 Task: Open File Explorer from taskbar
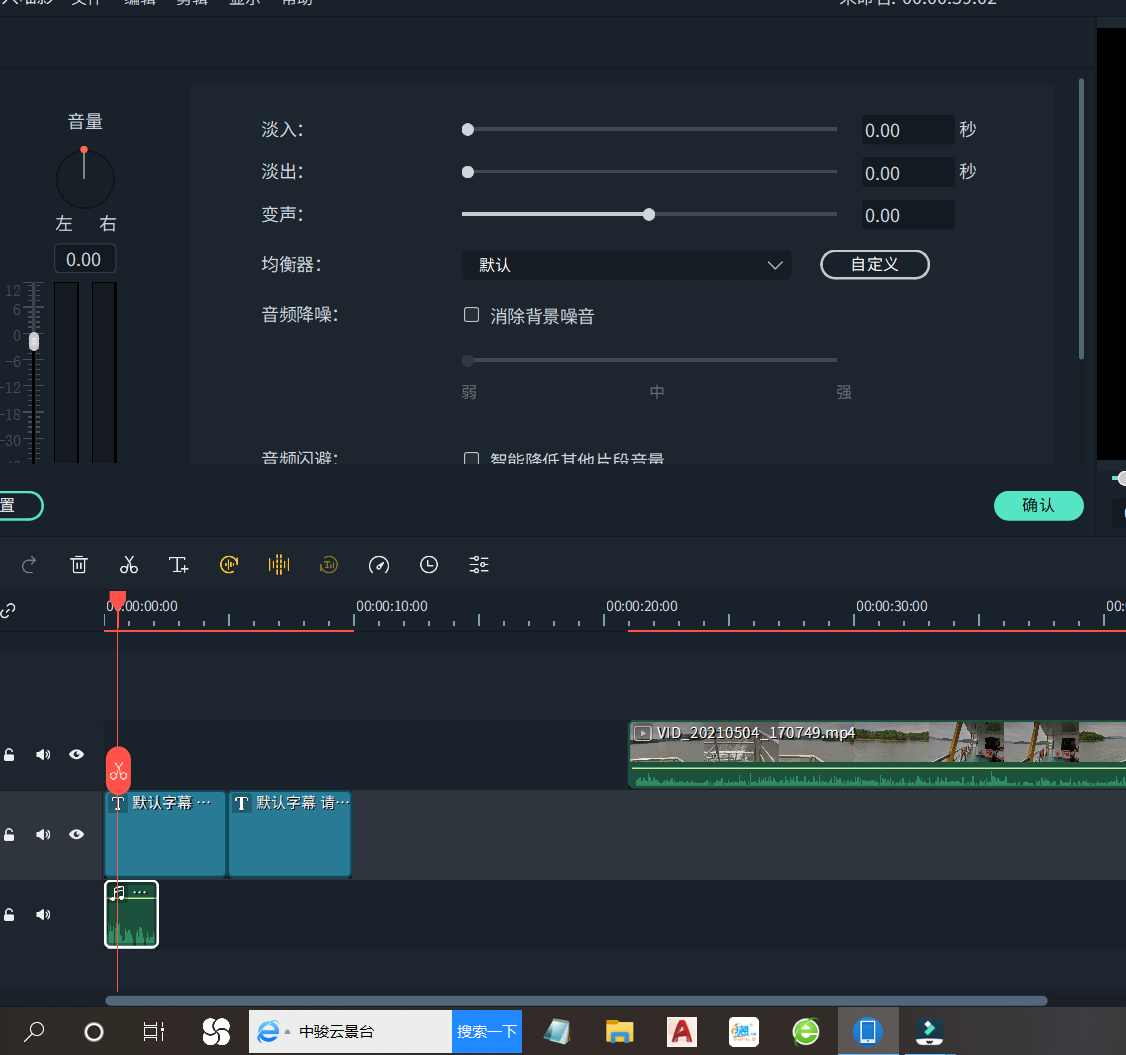tap(619, 1032)
